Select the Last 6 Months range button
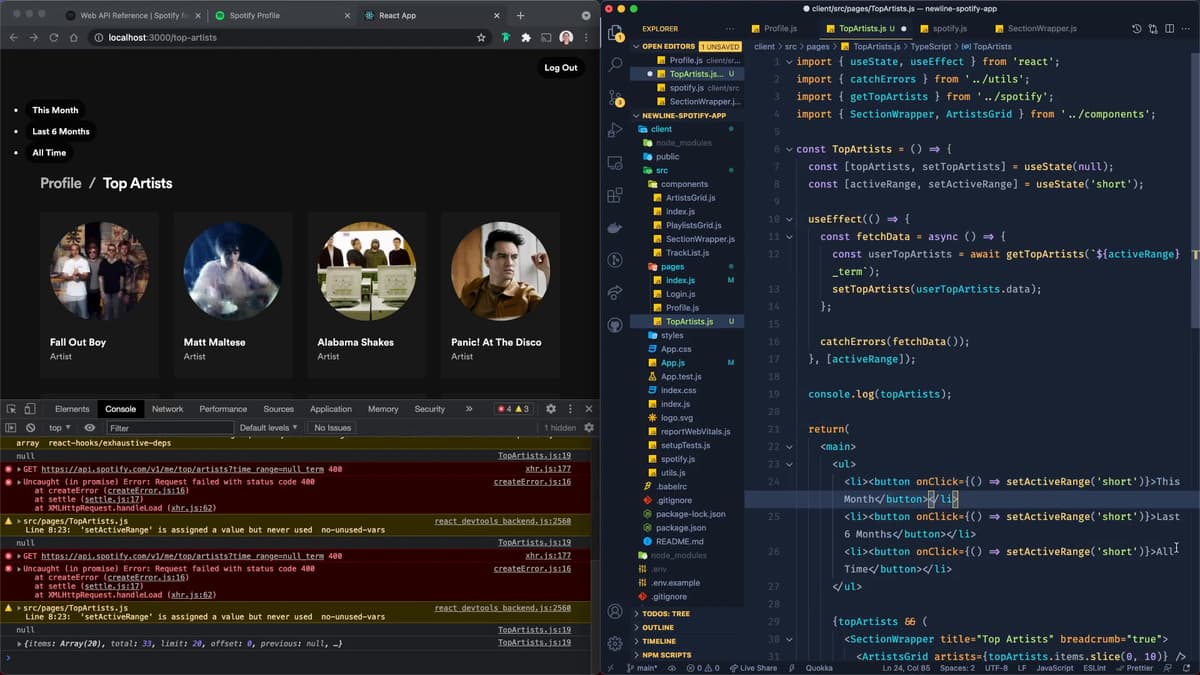 coord(61,131)
